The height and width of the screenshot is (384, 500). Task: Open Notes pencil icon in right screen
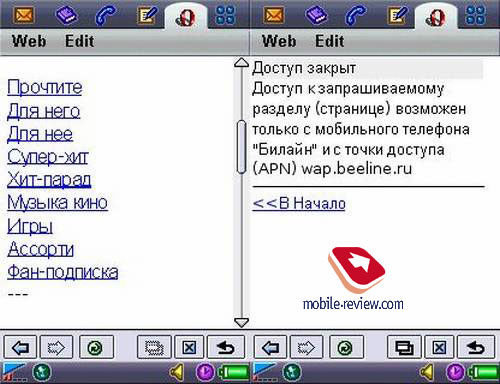point(398,15)
